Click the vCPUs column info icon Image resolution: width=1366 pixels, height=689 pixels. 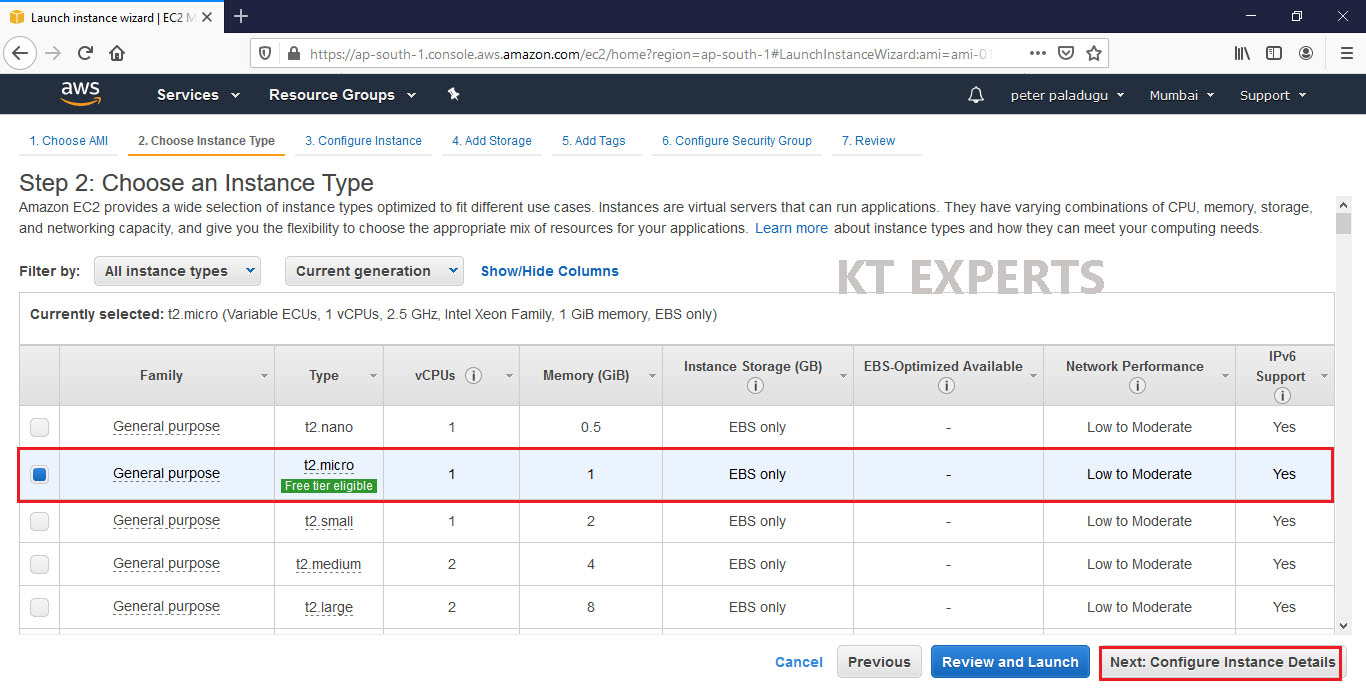click(x=474, y=376)
